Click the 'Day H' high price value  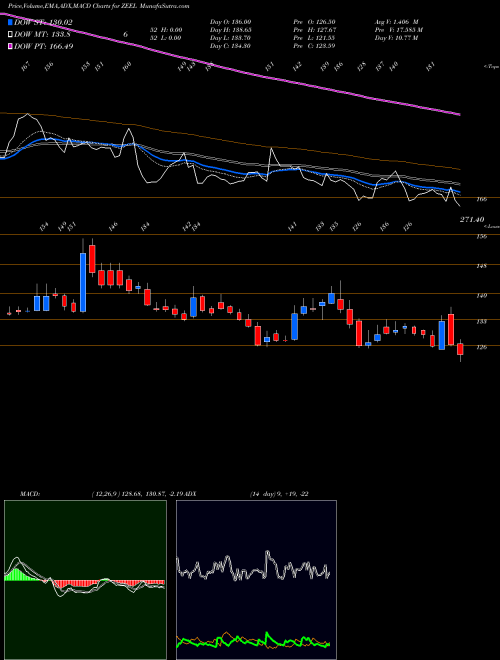(230, 30)
